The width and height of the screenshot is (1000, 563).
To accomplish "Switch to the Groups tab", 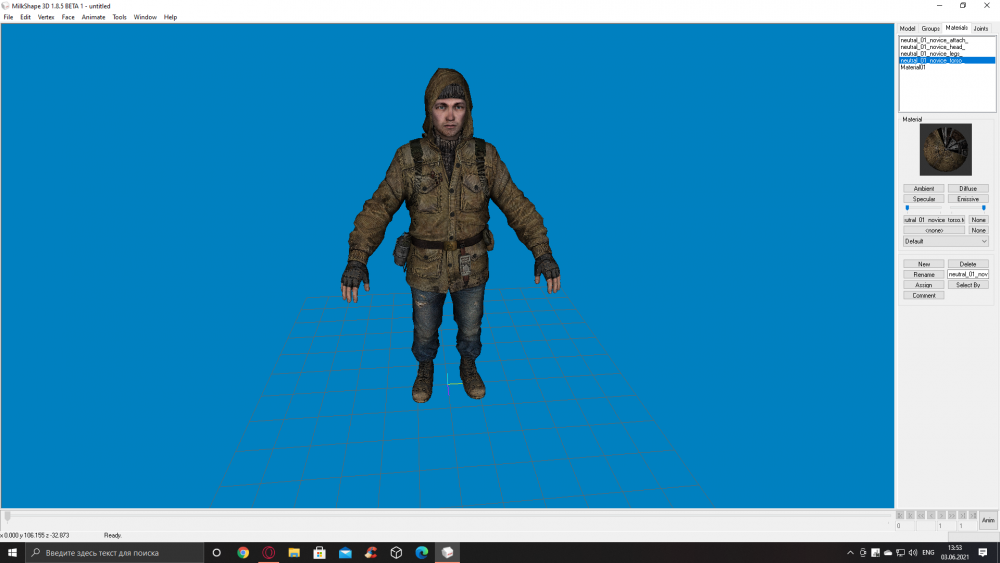I will point(930,29).
